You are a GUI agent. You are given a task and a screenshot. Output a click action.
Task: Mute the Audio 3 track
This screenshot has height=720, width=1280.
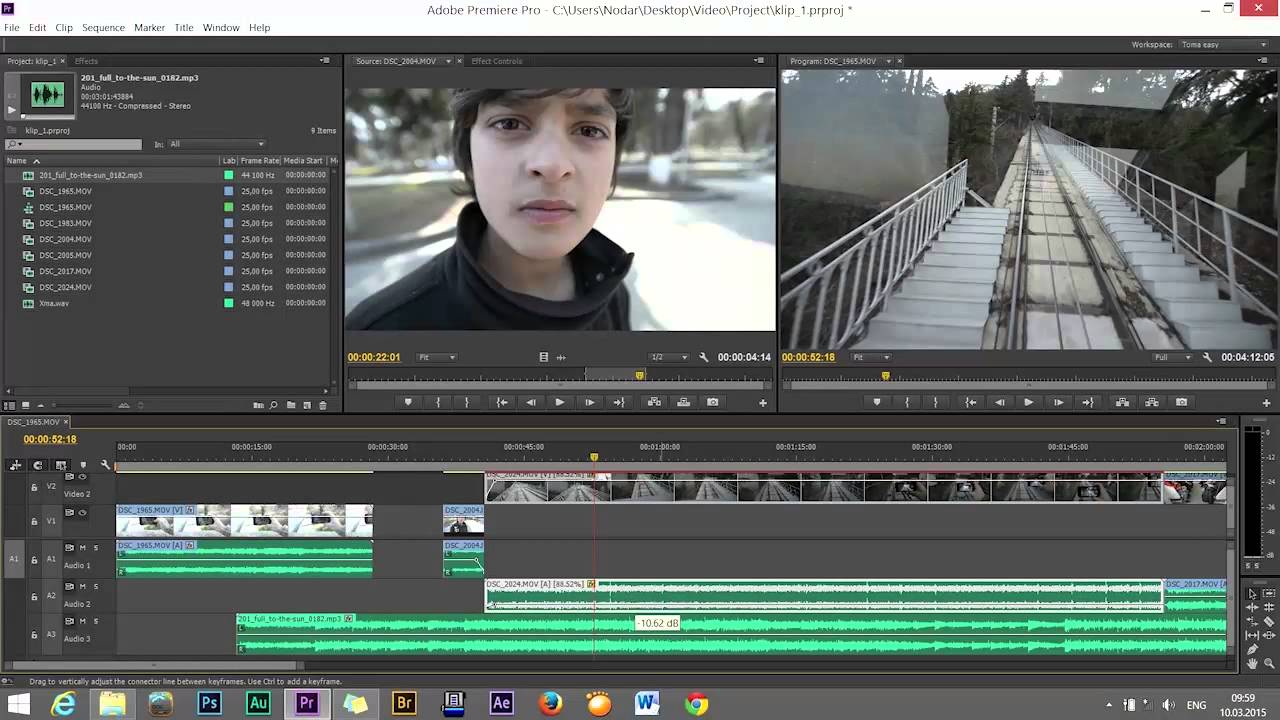tap(83, 621)
